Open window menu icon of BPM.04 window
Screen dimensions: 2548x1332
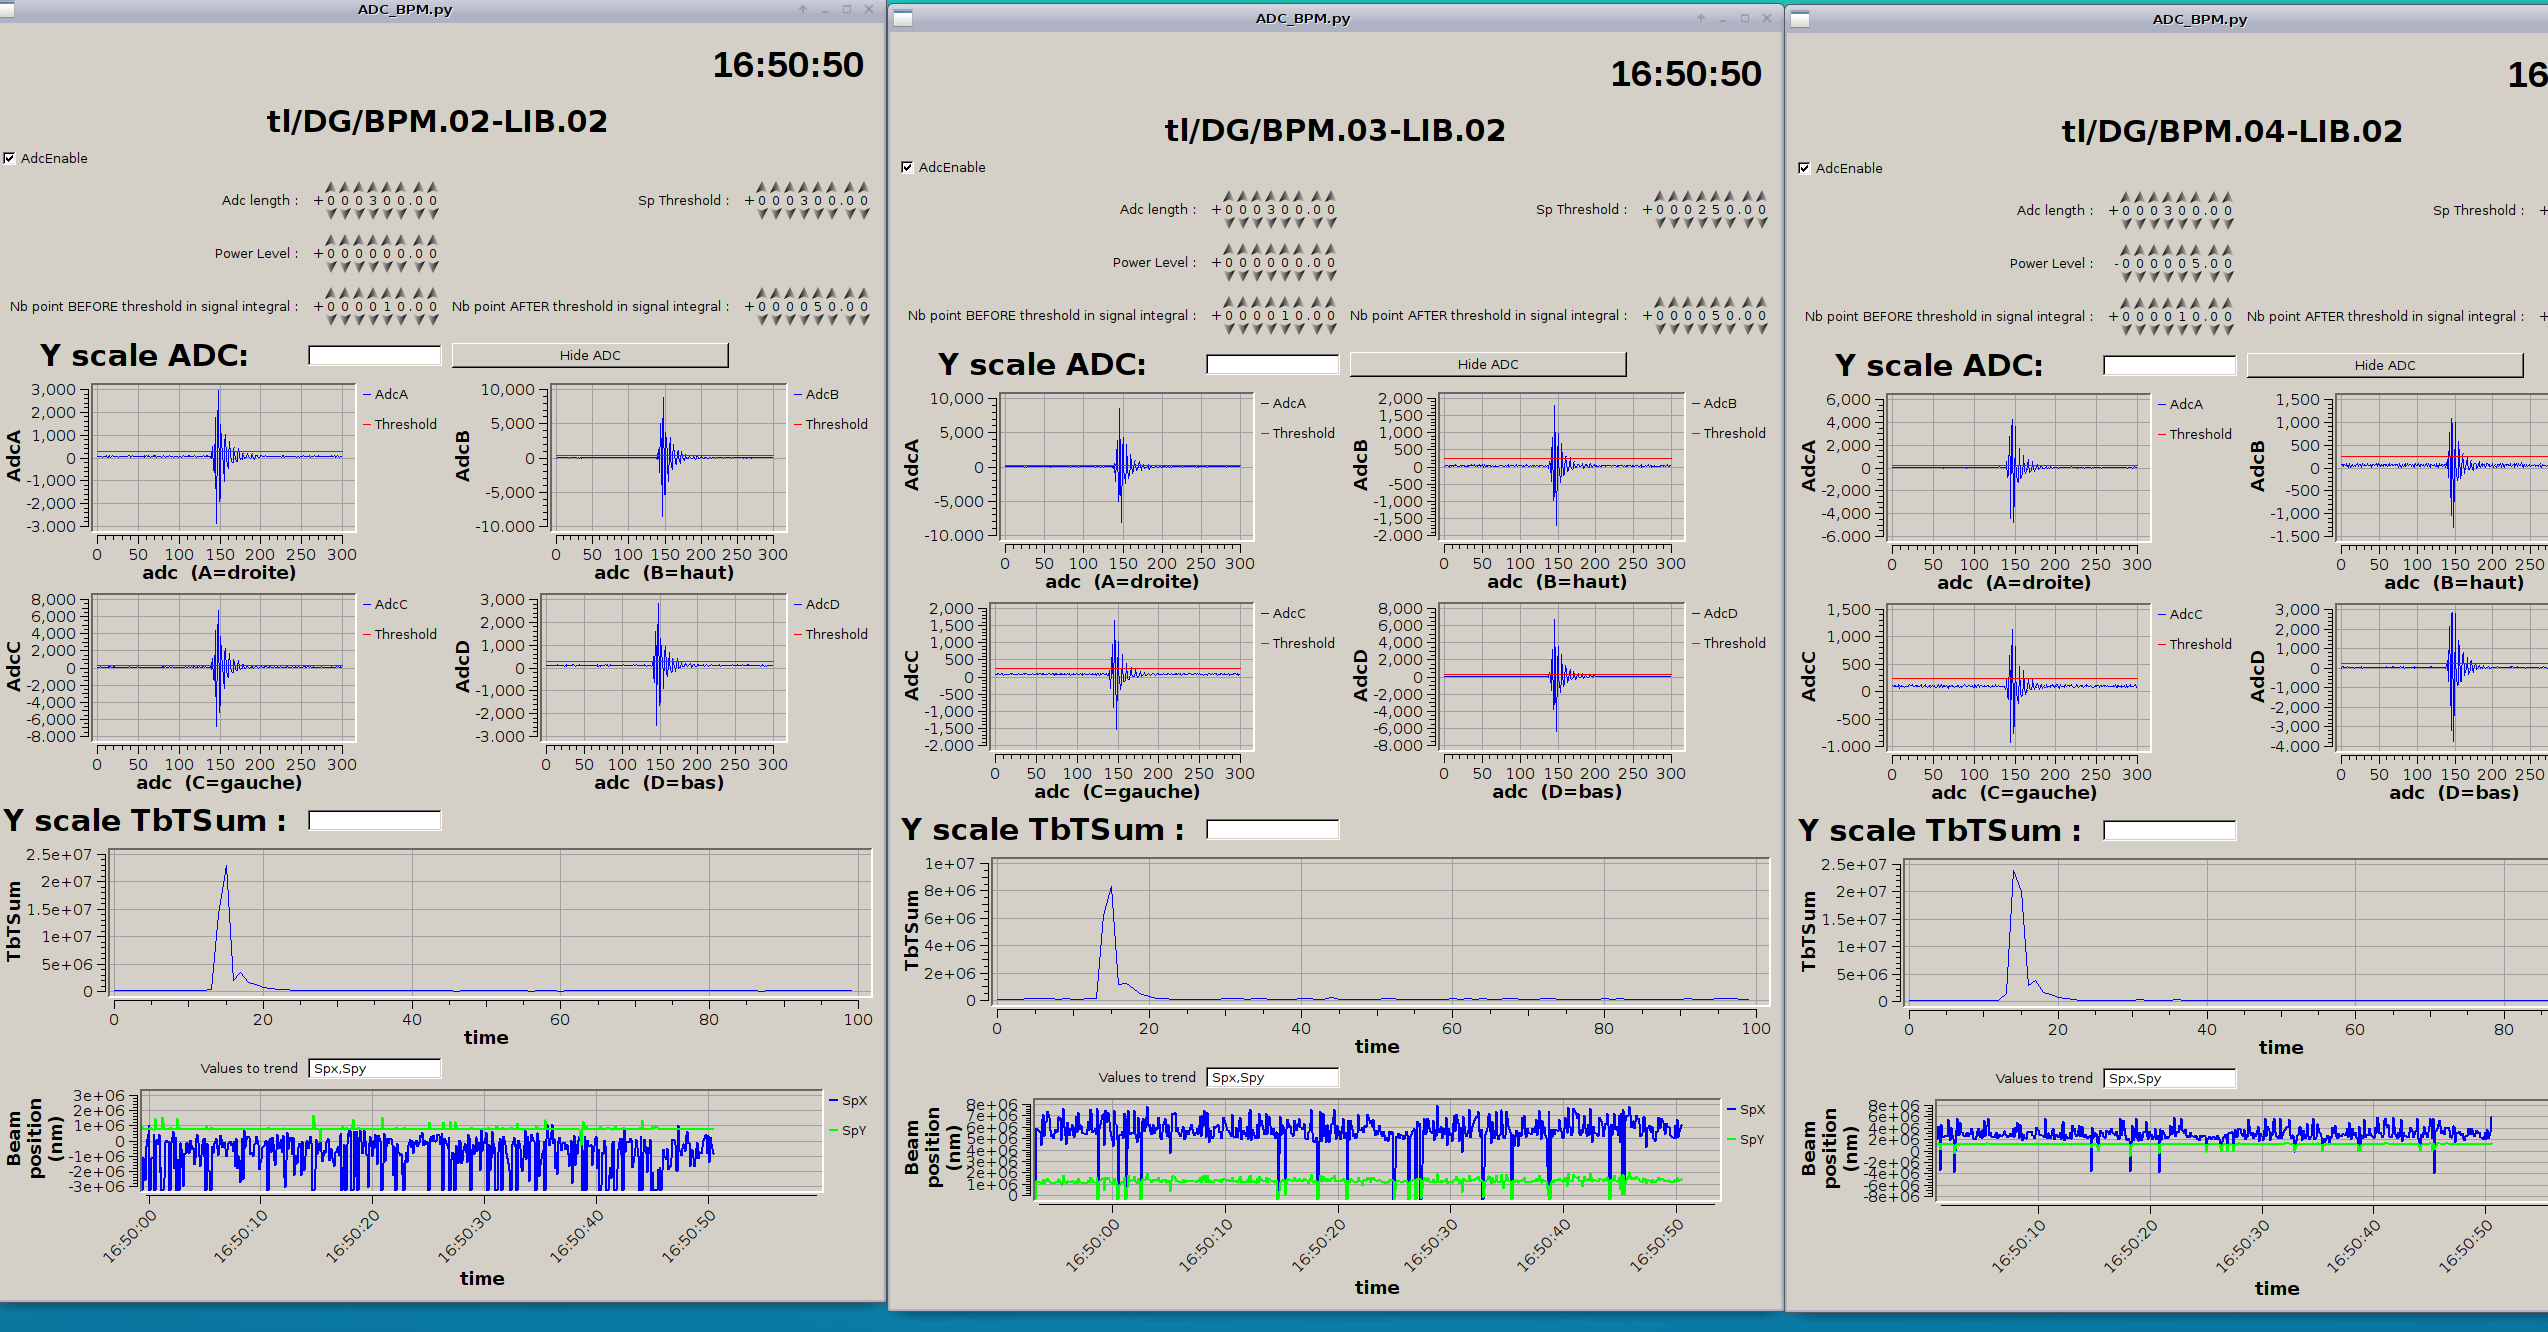tap(1800, 19)
